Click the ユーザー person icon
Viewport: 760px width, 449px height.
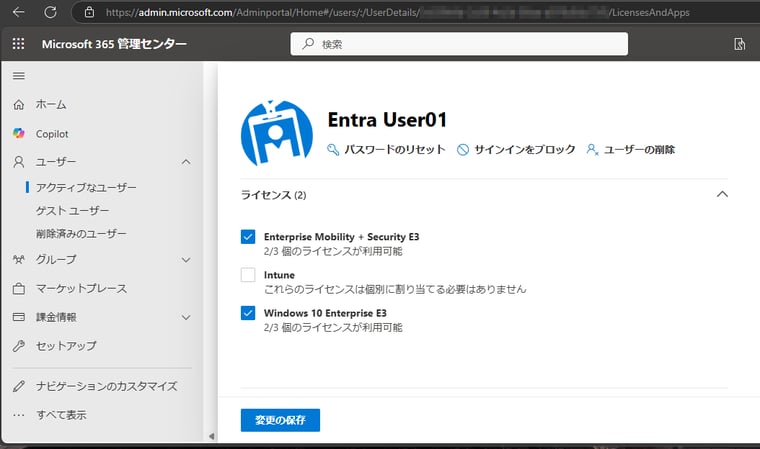click(19, 161)
